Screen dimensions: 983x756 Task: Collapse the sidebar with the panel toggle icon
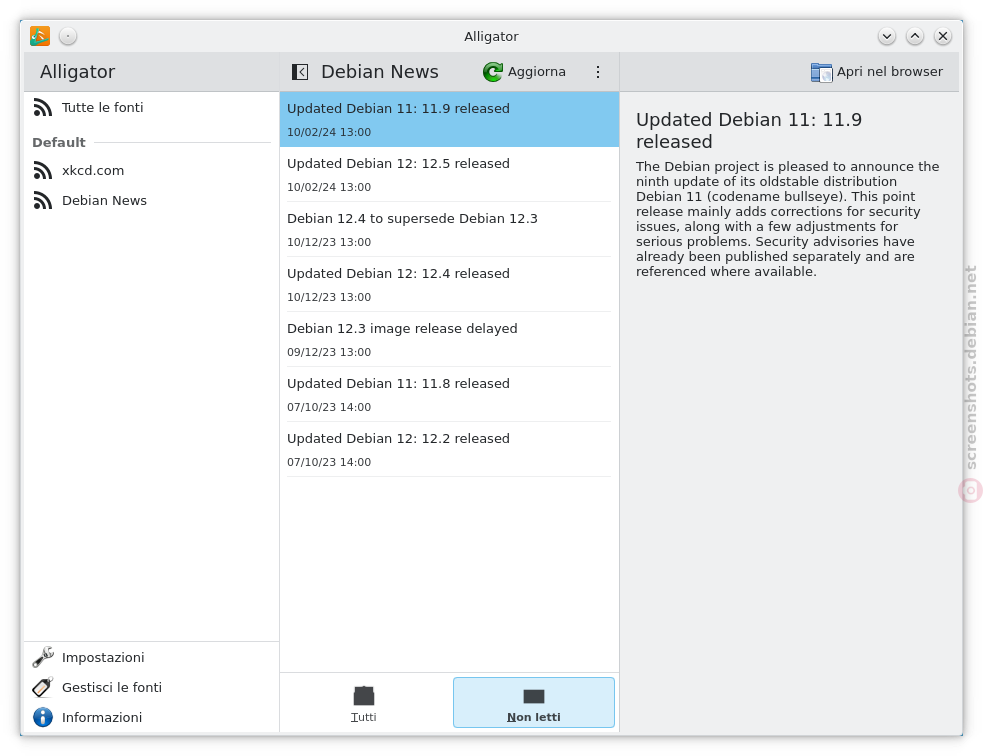300,72
